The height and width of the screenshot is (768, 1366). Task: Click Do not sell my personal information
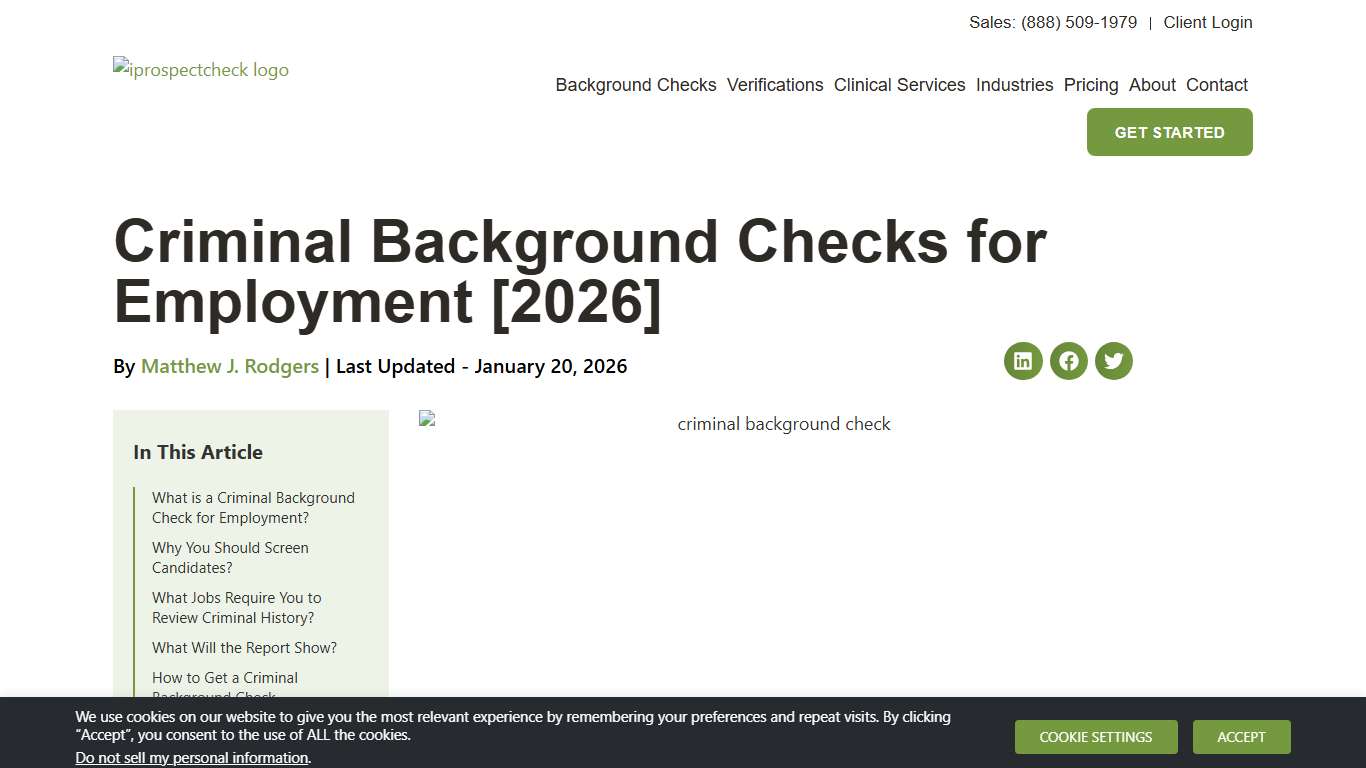click(x=191, y=757)
